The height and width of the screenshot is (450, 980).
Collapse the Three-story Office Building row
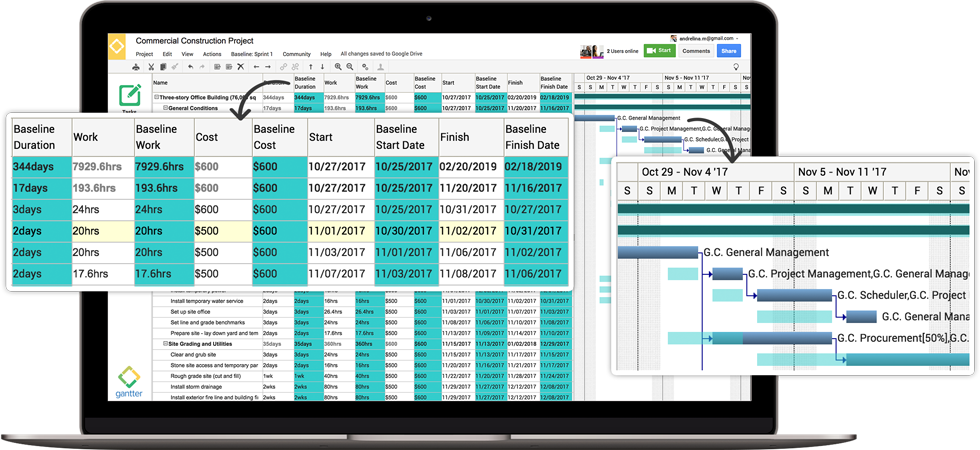(x=156, y=97)
